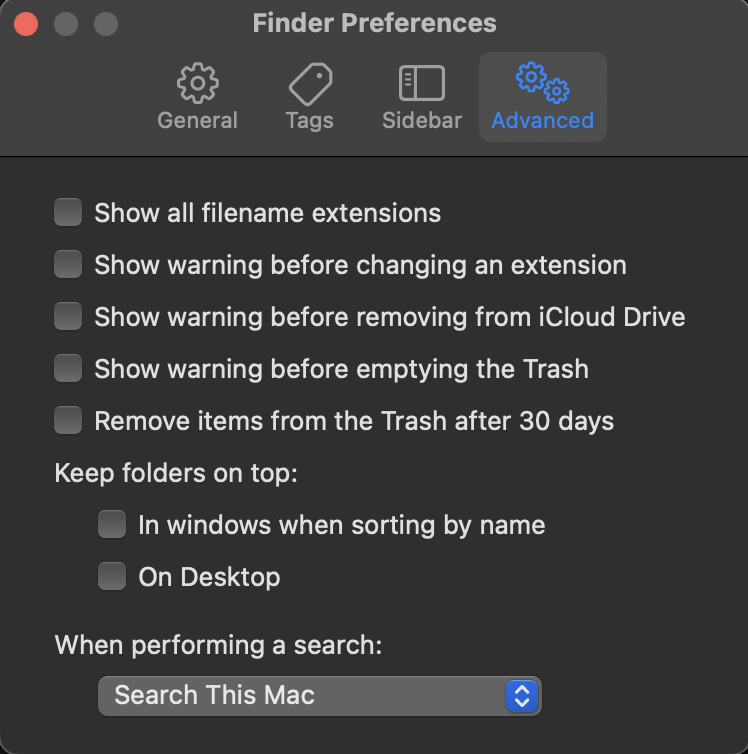748x754 pixels.
Task: Click the Finder Preferences title bar text
Action: (374, 23)
